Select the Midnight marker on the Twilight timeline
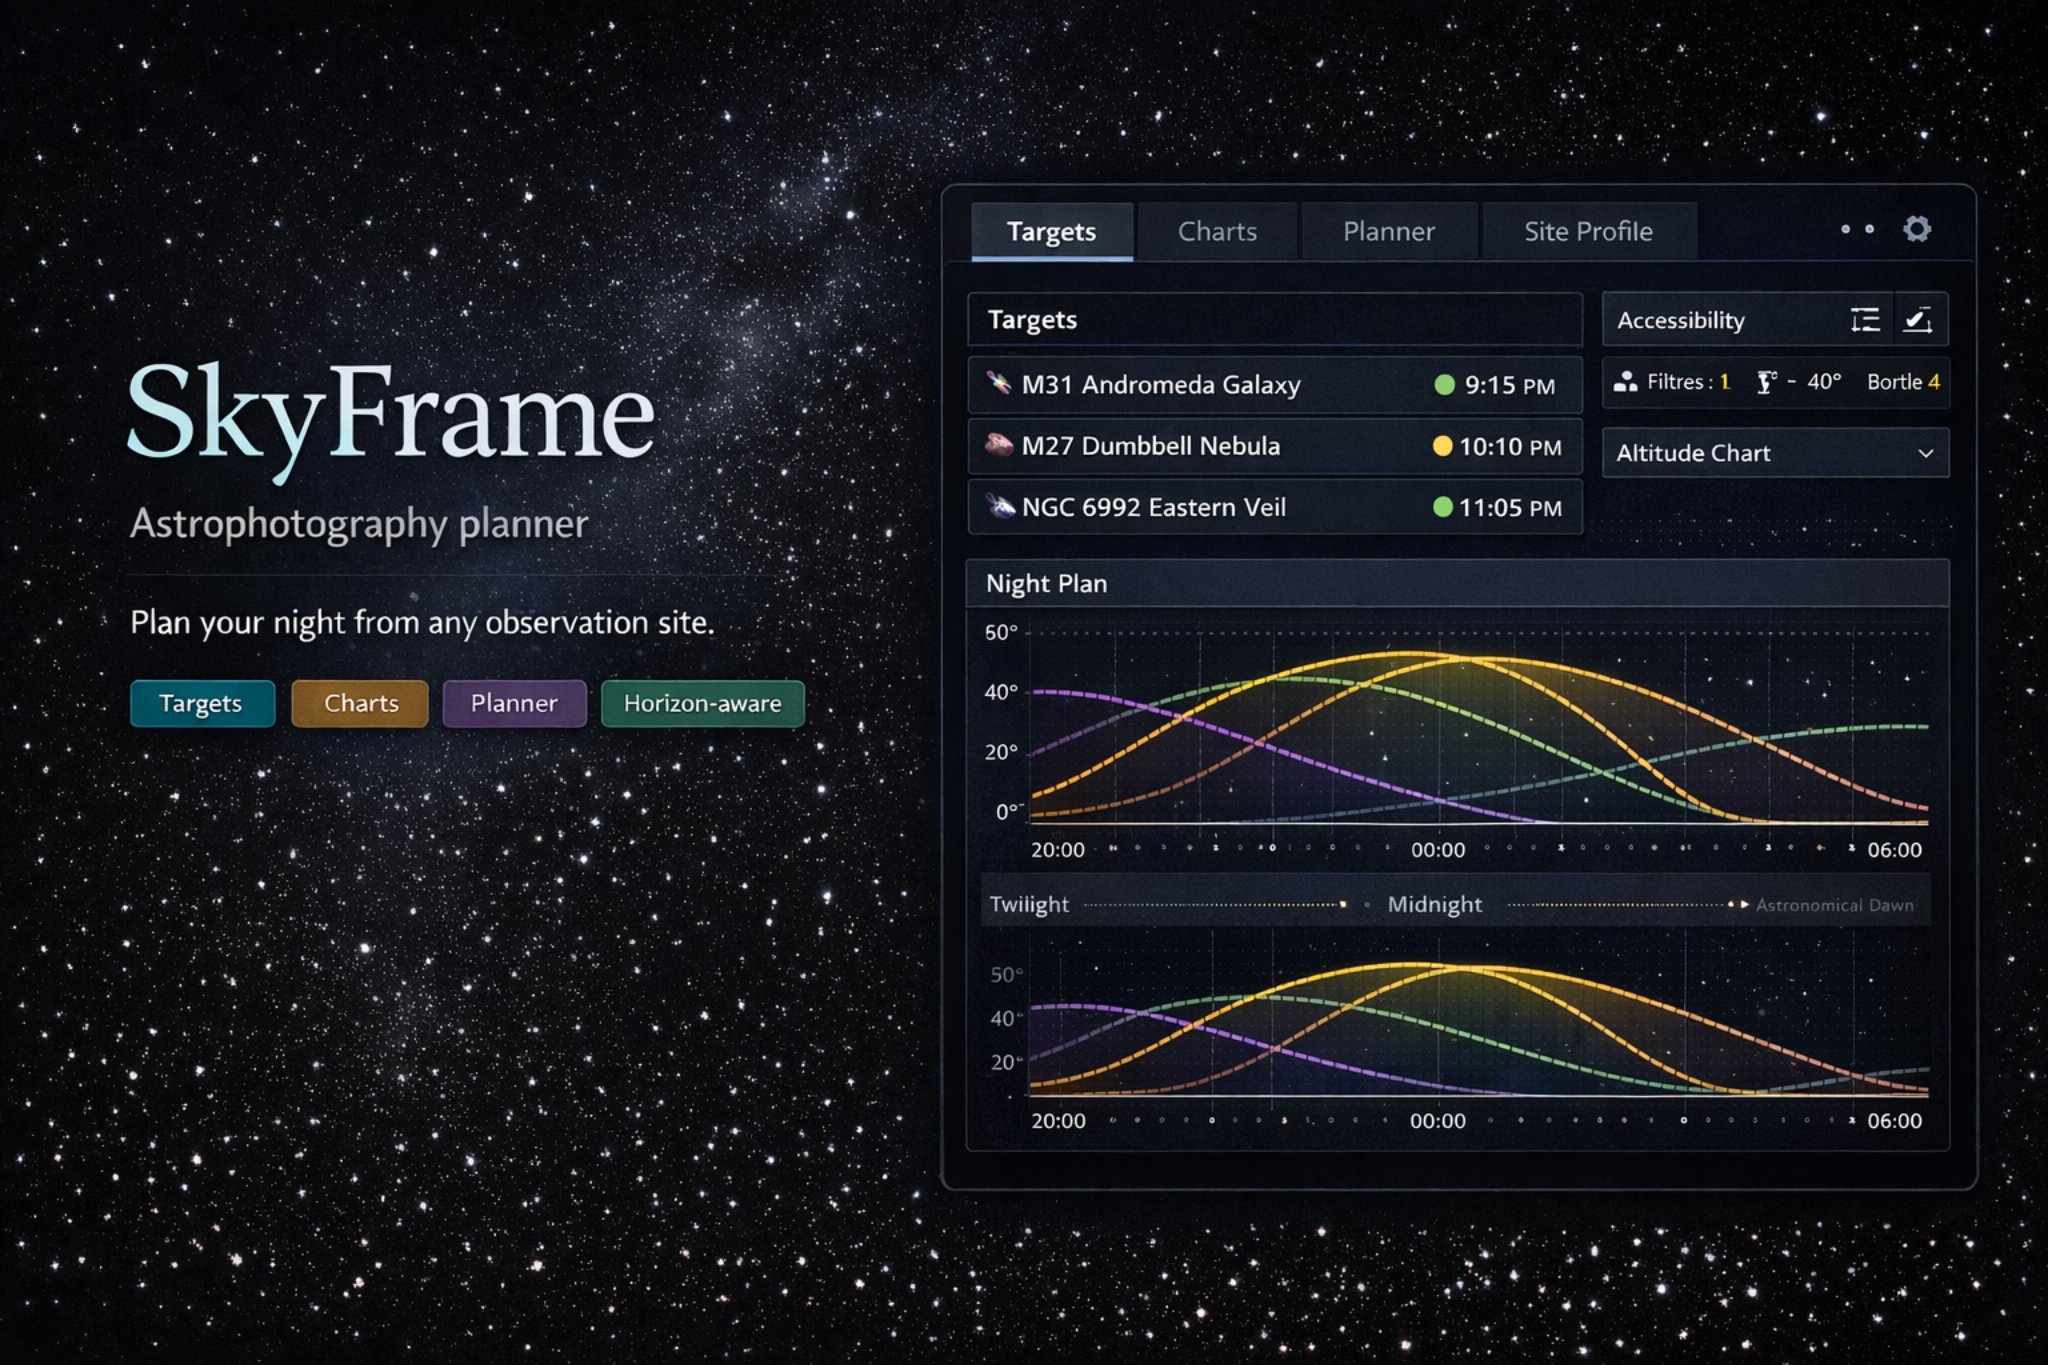2048x1365 pixels. (1434, 903)
